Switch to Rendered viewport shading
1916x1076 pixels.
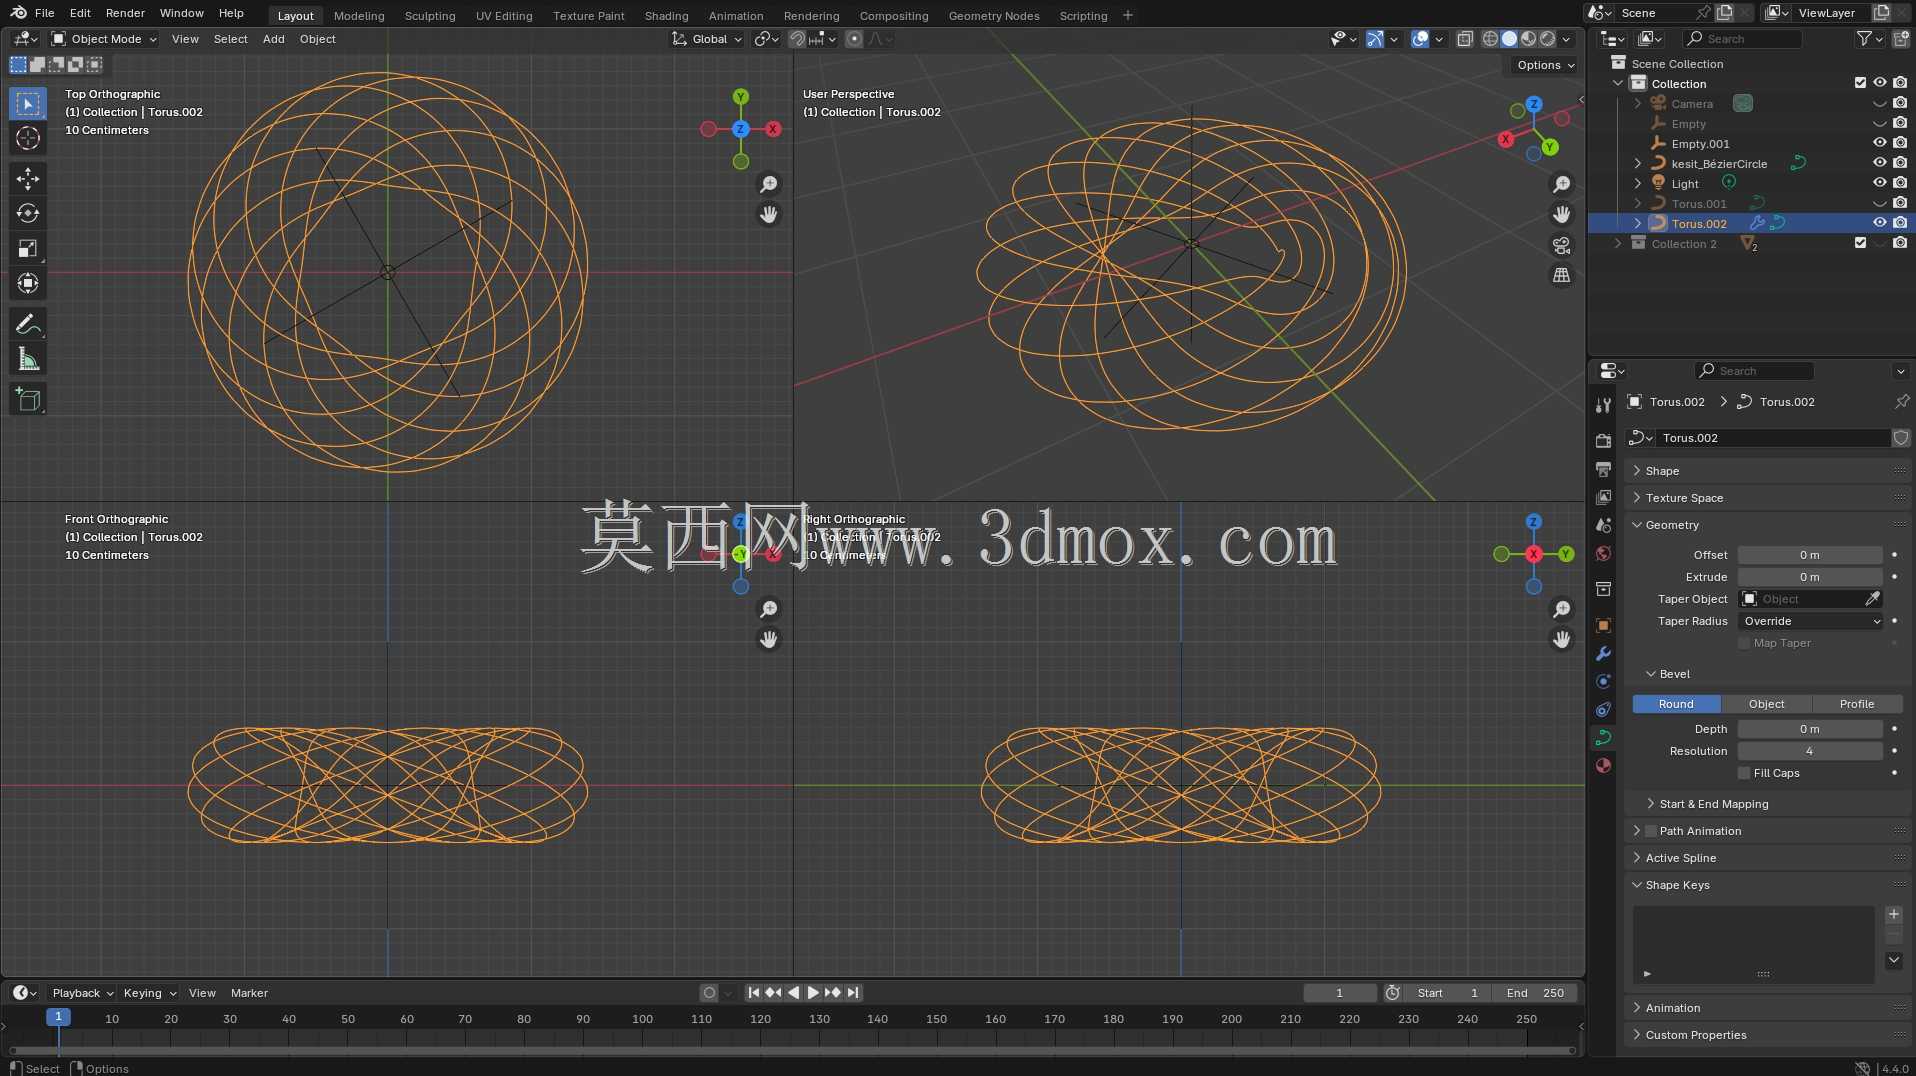pyautogui.click(x=1547, y=39)
